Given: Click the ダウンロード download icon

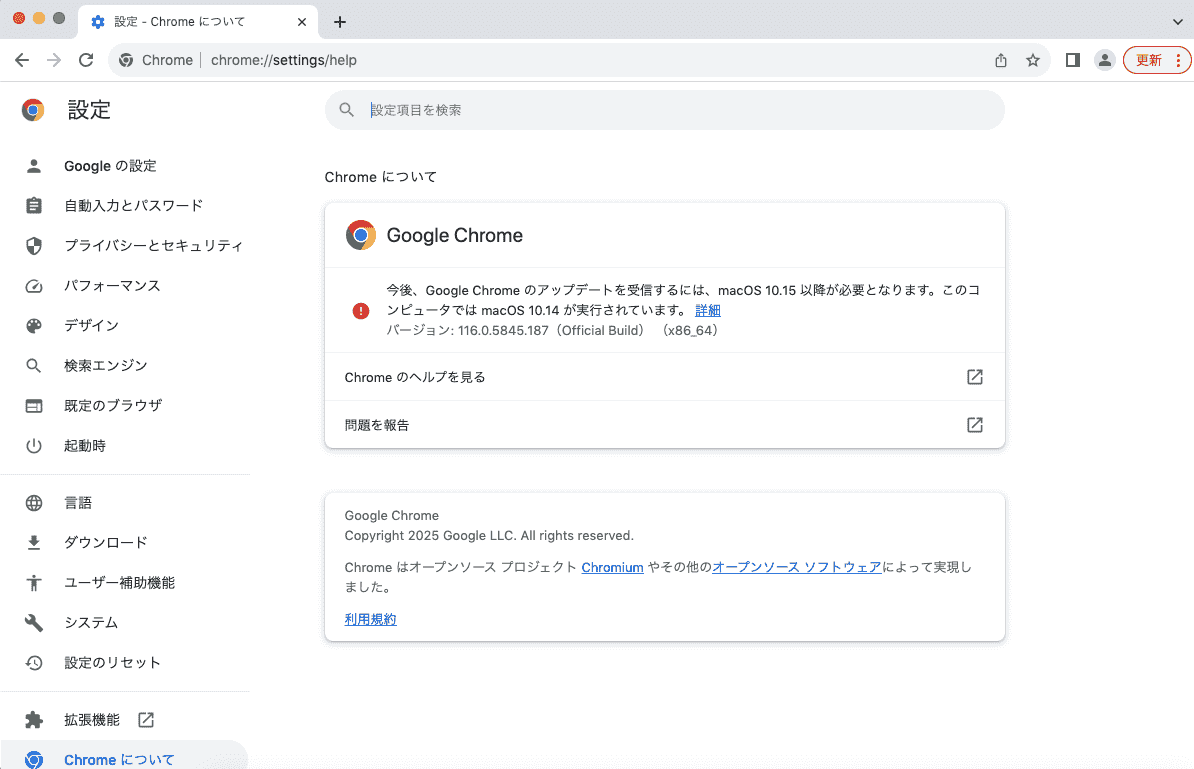Looking at the screenshot, I should coord(34,543).
